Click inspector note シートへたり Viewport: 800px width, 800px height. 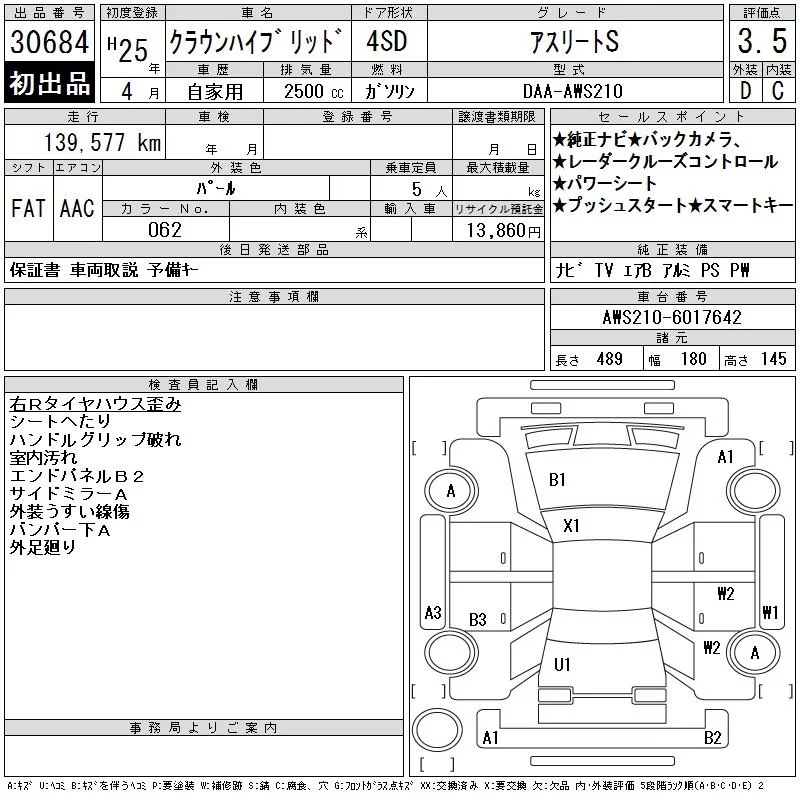60,421
